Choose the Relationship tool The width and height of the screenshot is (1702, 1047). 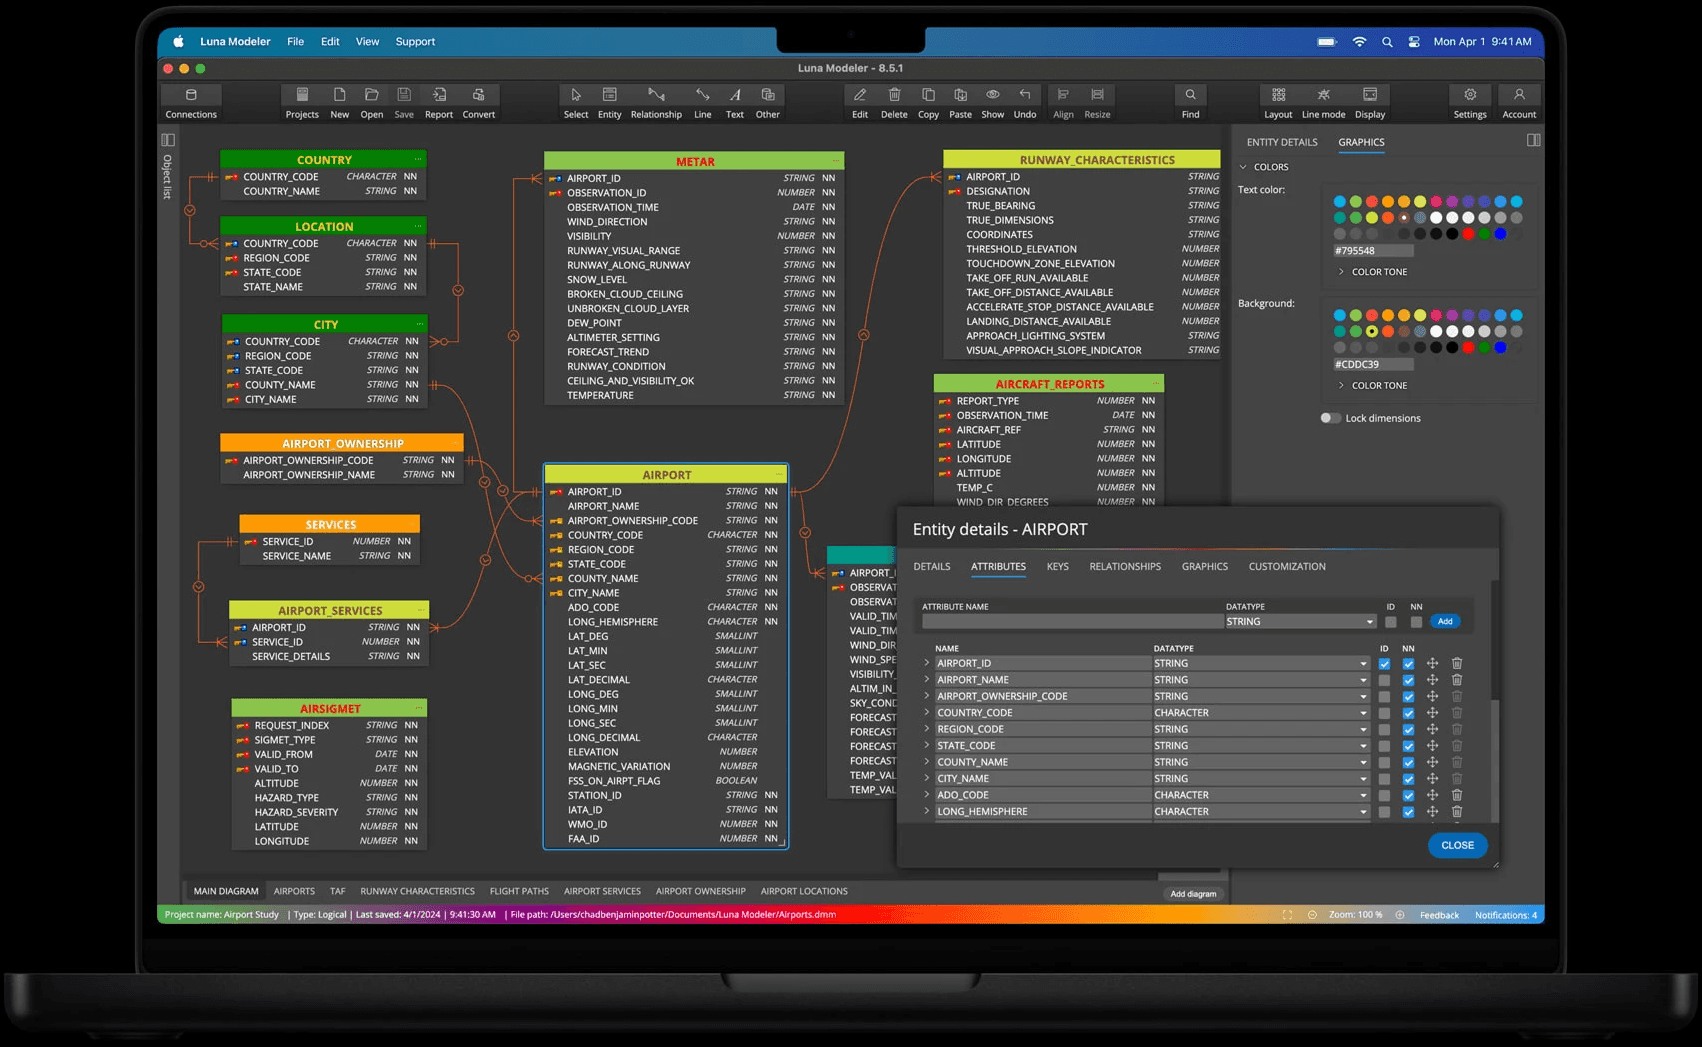click(x=656, y=95)
